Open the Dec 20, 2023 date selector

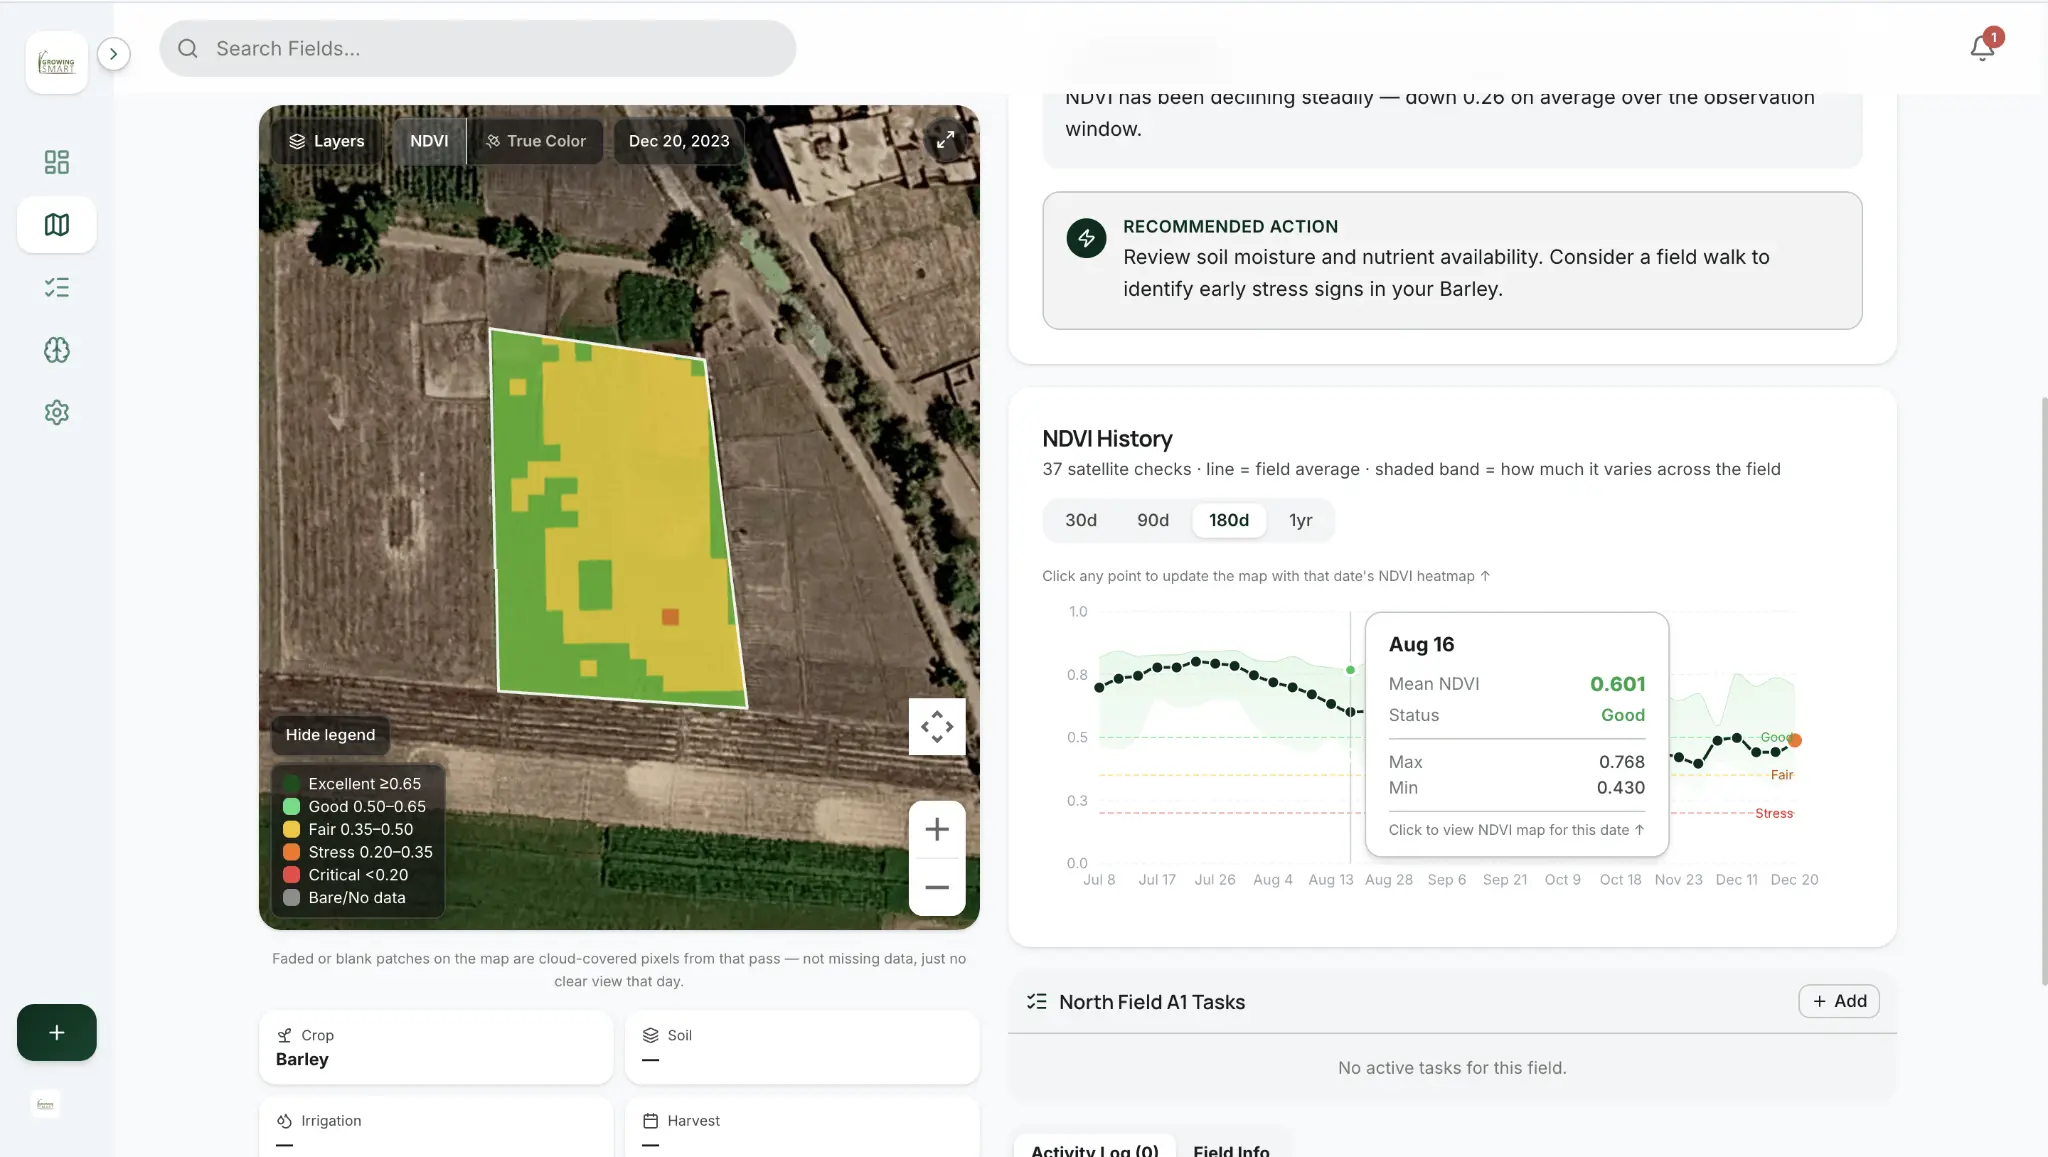679,141
